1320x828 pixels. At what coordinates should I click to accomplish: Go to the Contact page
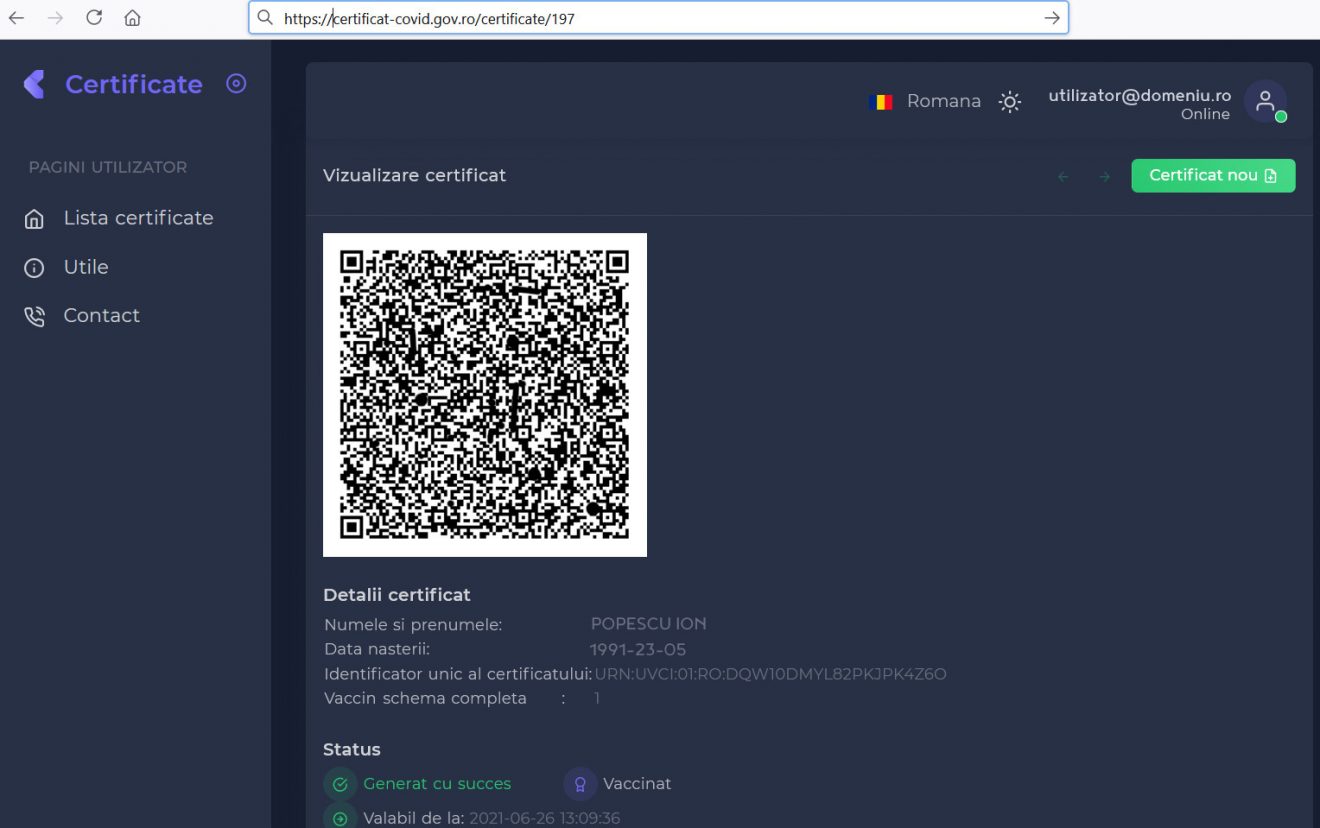(x=101, y=316)
